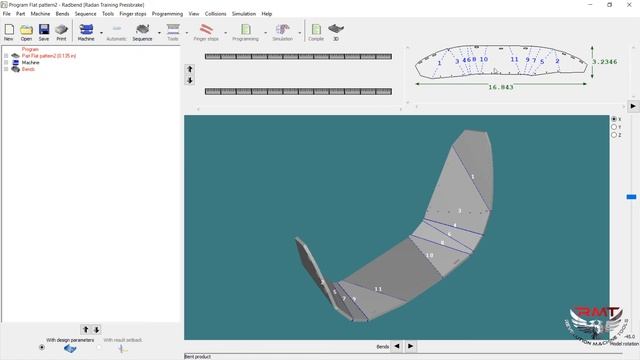Select Bends entry in tree
This screenshot has height=360, width=640.
point(28,69)
